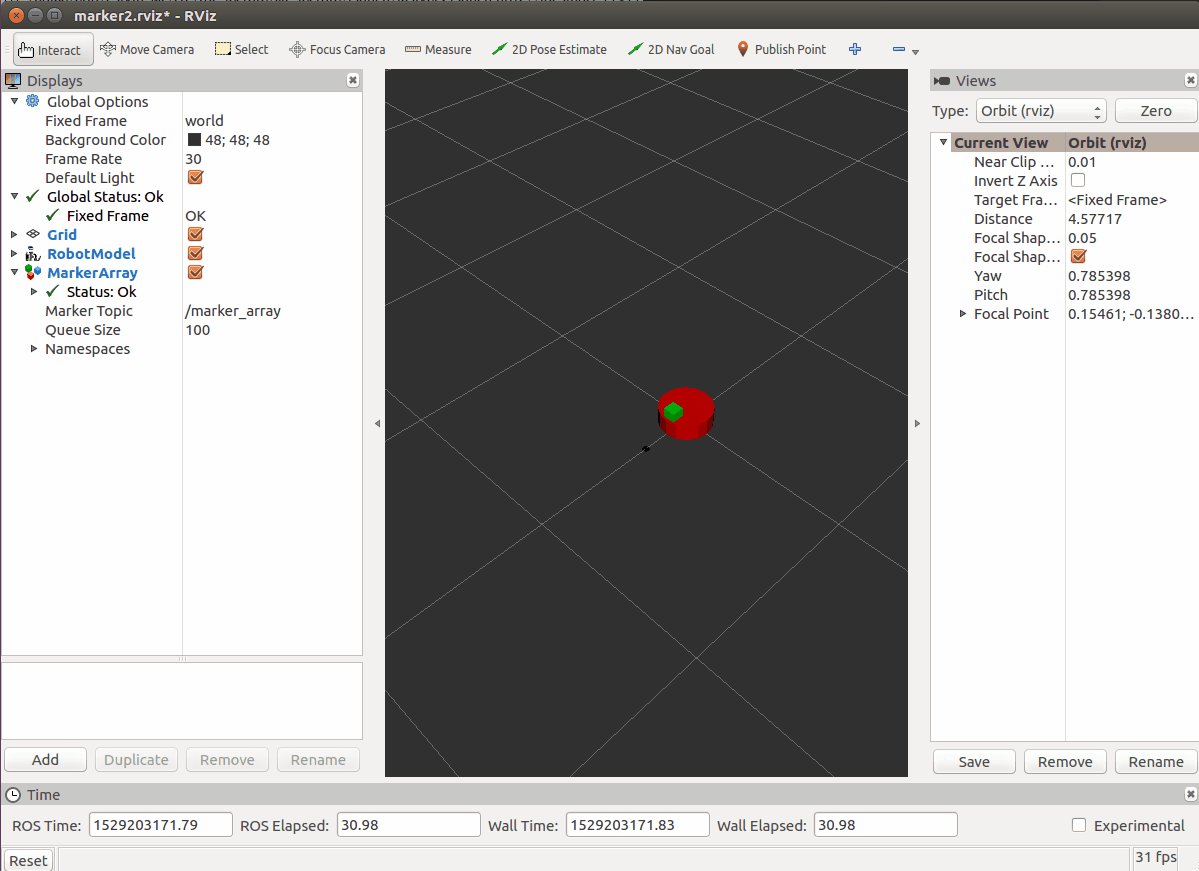The image size is (1199, 871).
Task: Open the add-tool plus icon
Action: (x=854, y=49)
